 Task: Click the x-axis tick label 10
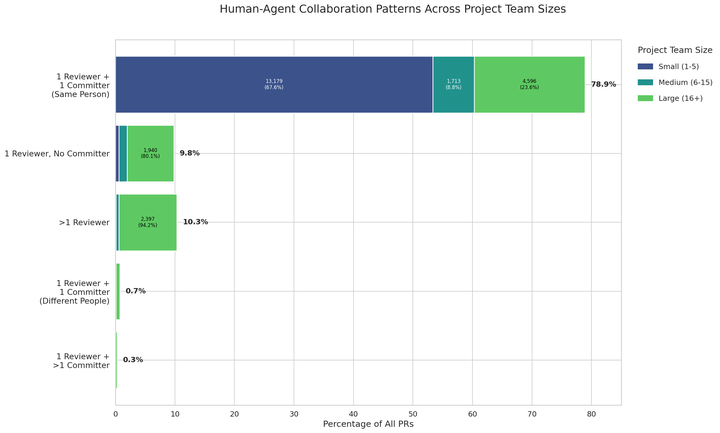[175, 414]
